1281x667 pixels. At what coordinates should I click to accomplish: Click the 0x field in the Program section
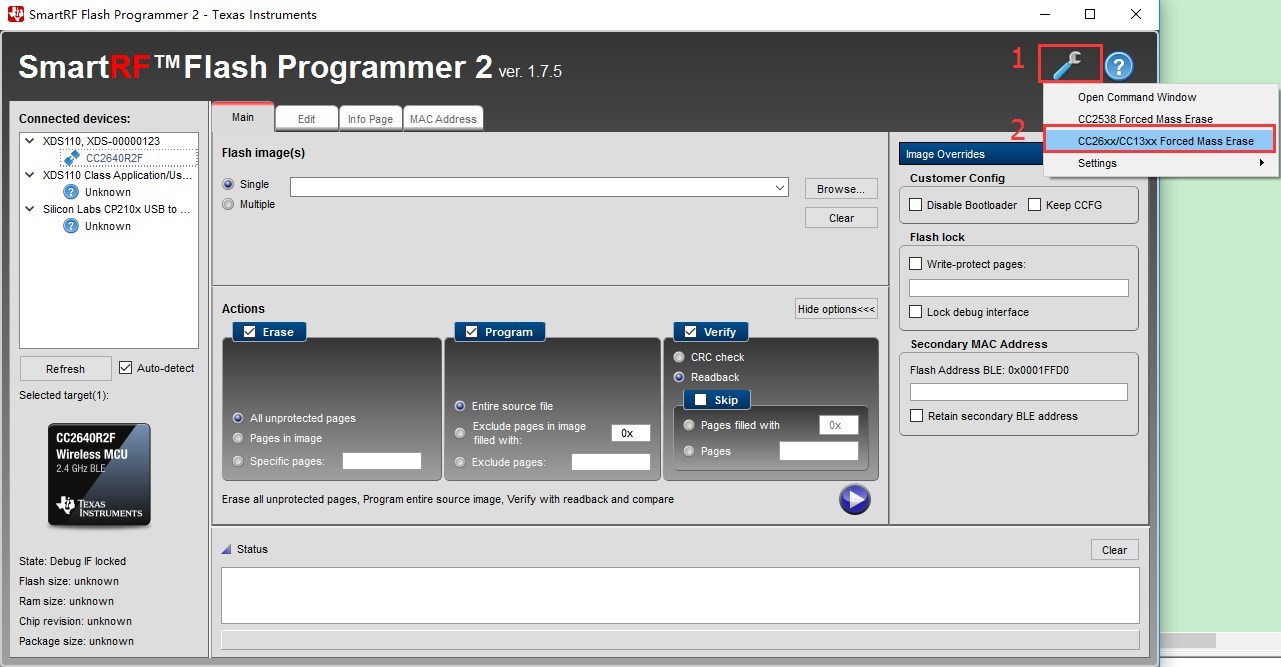pyautogui.click(x=631, y=433)
